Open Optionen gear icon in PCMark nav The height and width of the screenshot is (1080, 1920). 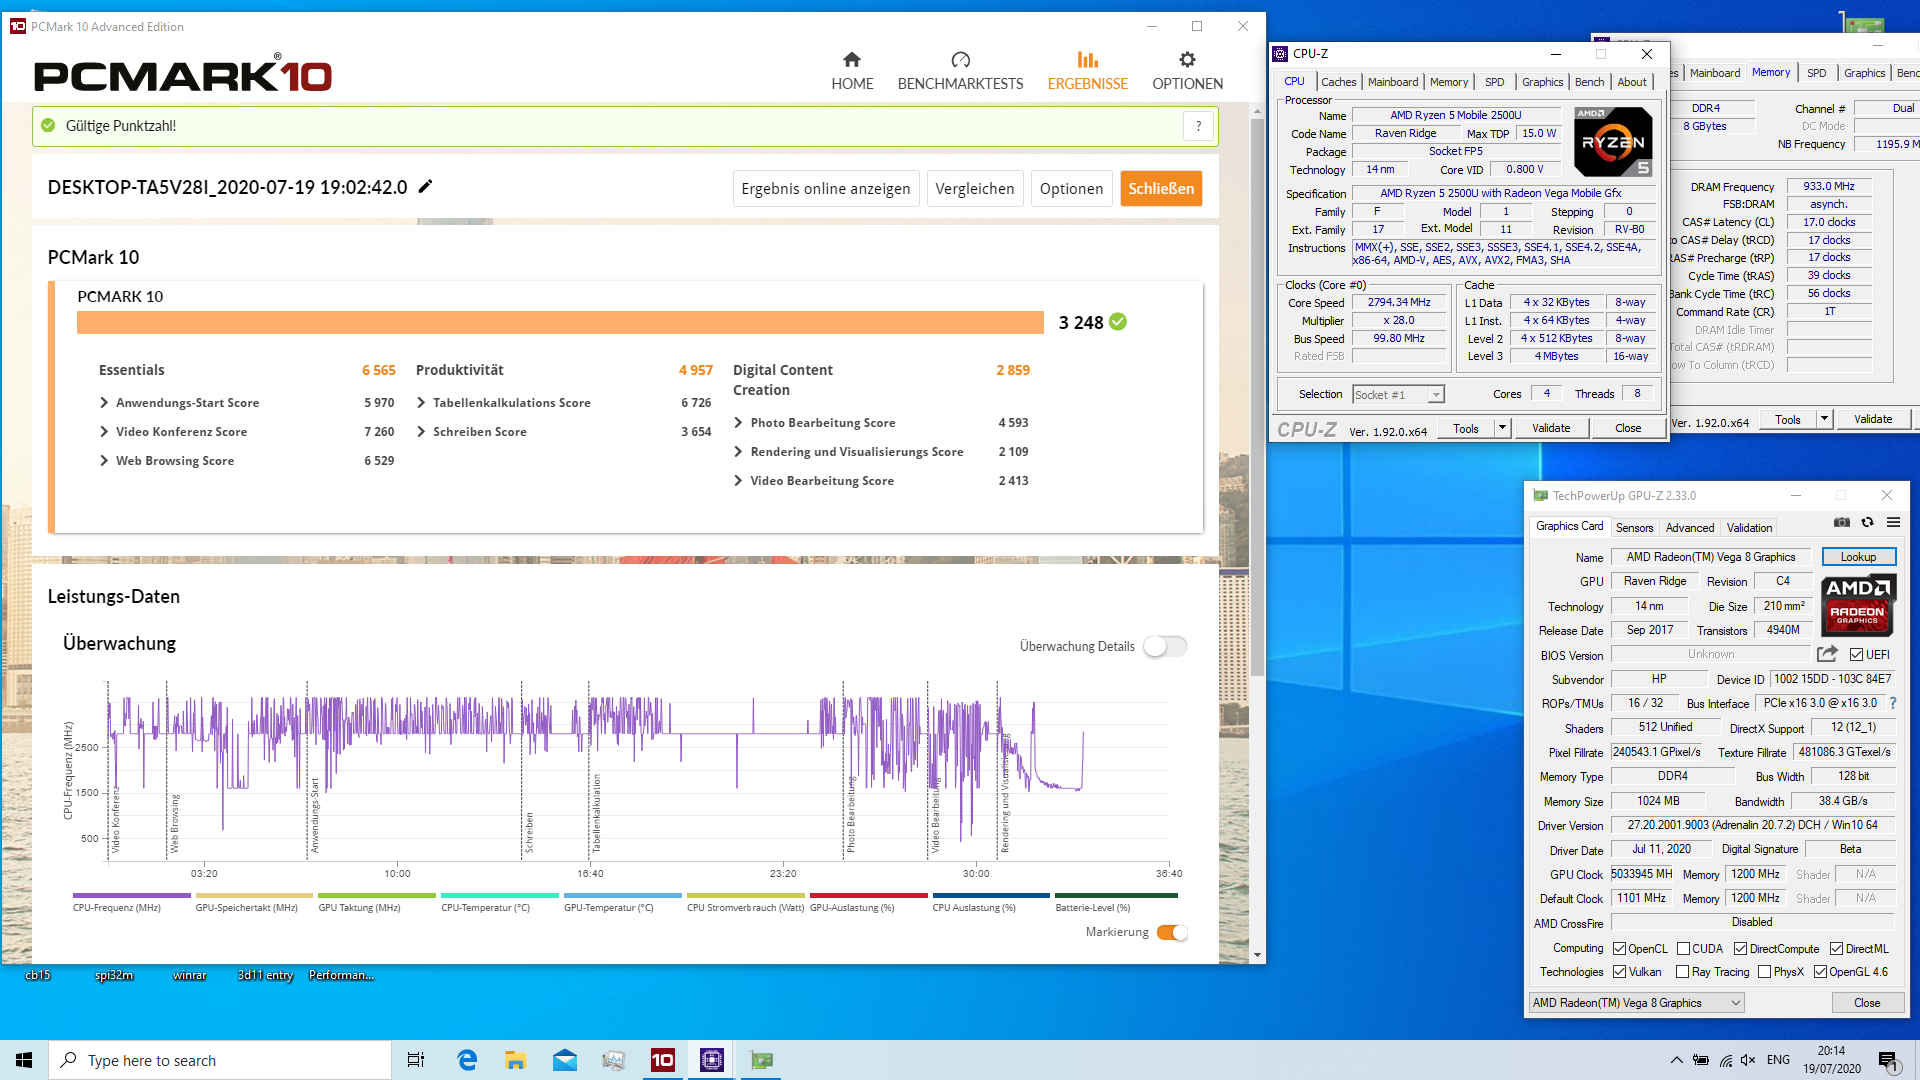pyautogui.click(x=1187, y=60)
